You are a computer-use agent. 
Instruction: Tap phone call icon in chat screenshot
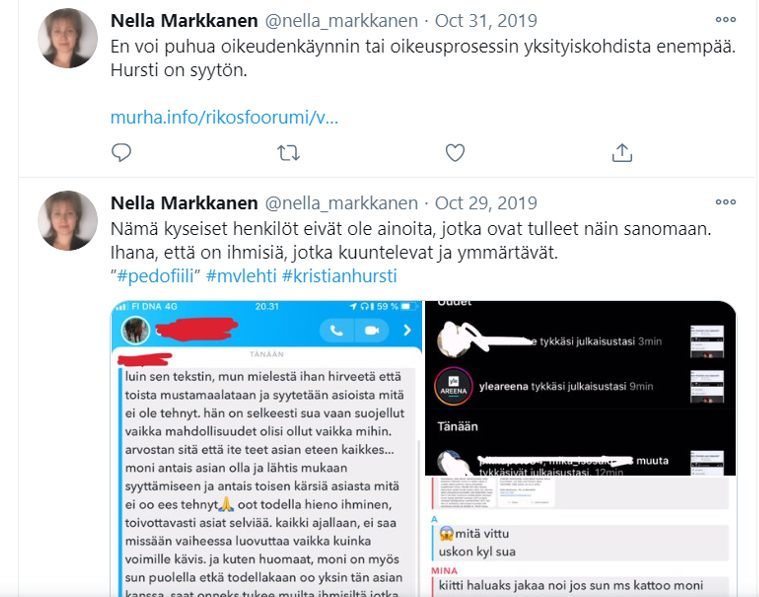(336, 330)
